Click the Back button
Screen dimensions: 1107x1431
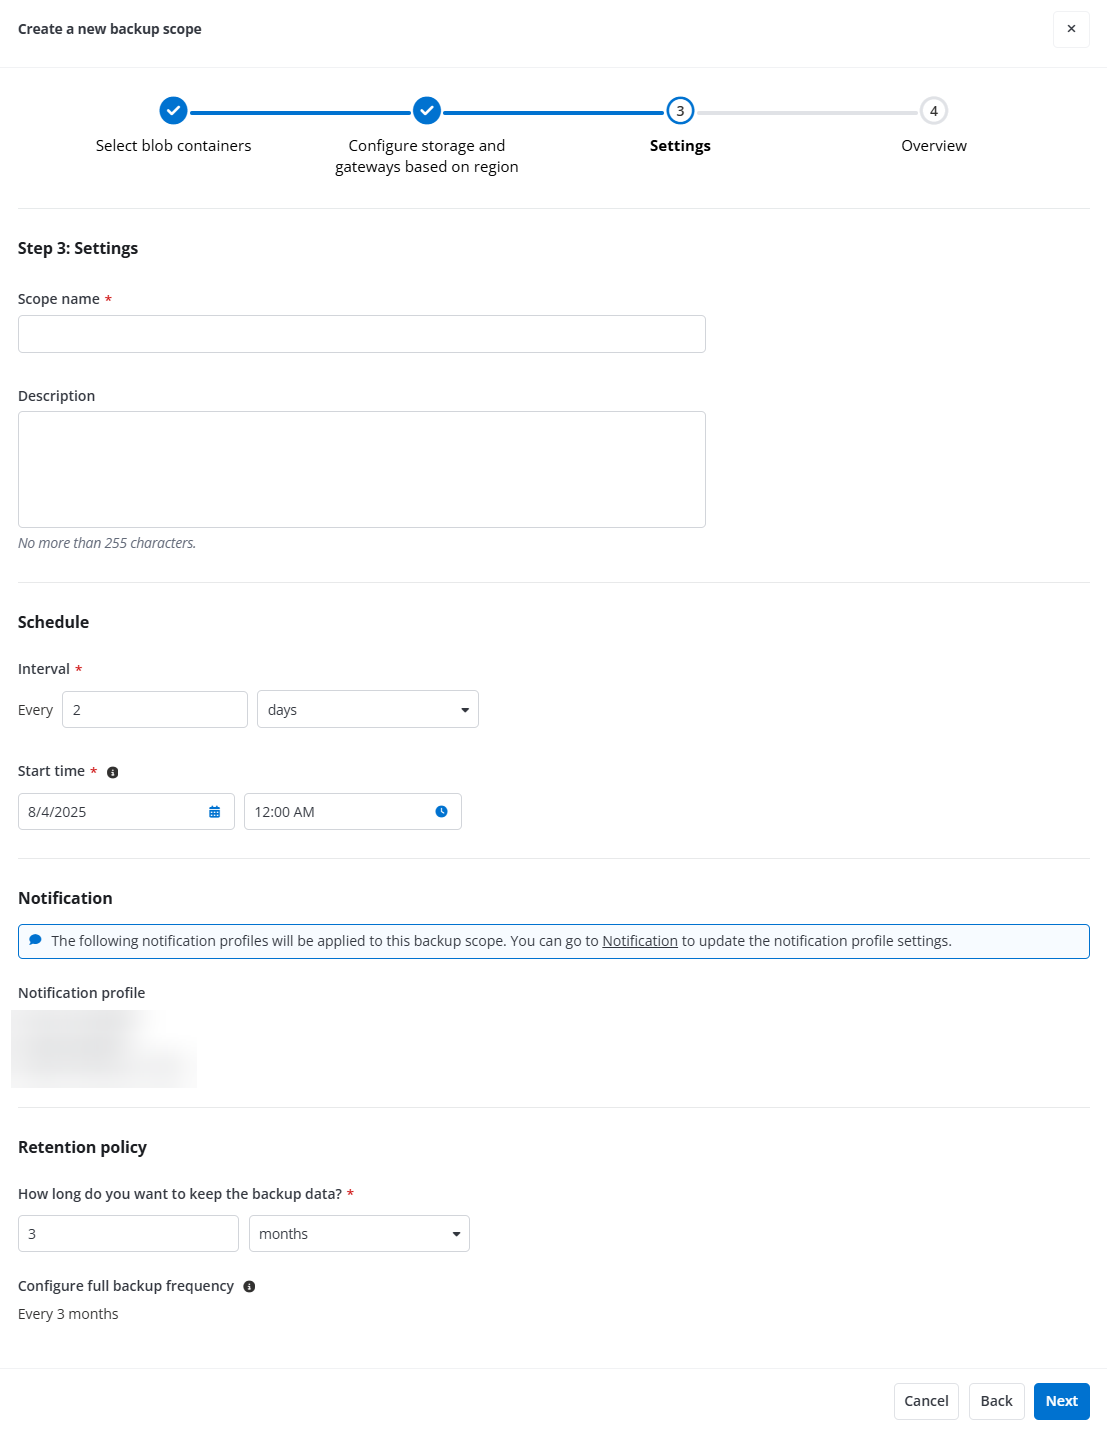[x=996, y=1401]
